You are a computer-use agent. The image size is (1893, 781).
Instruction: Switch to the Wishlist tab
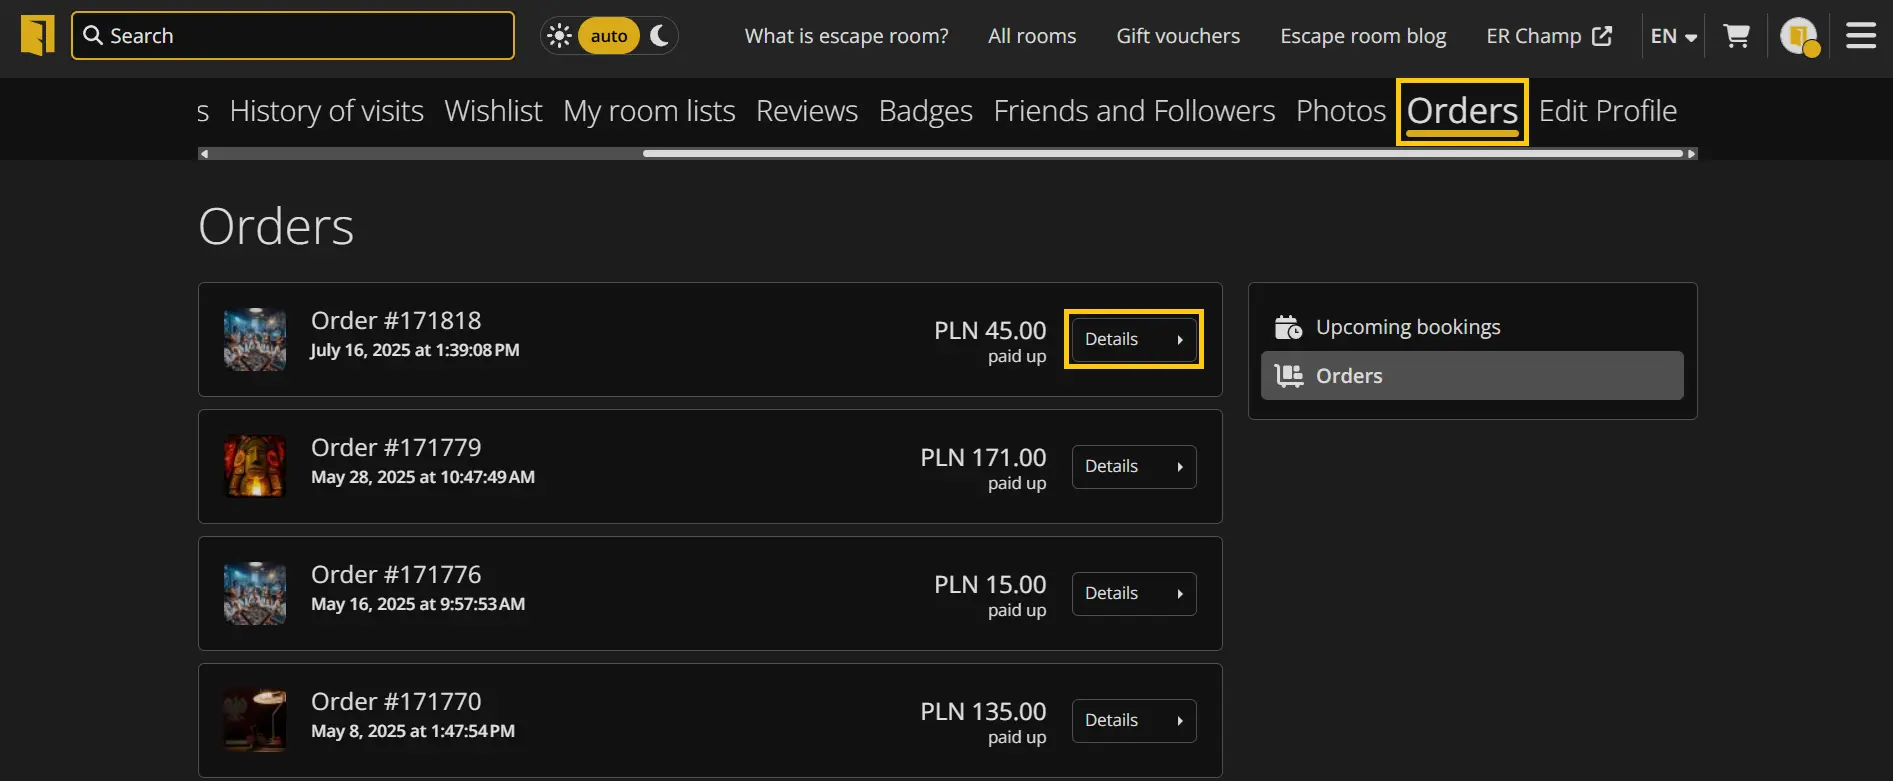tap(493, 111)
